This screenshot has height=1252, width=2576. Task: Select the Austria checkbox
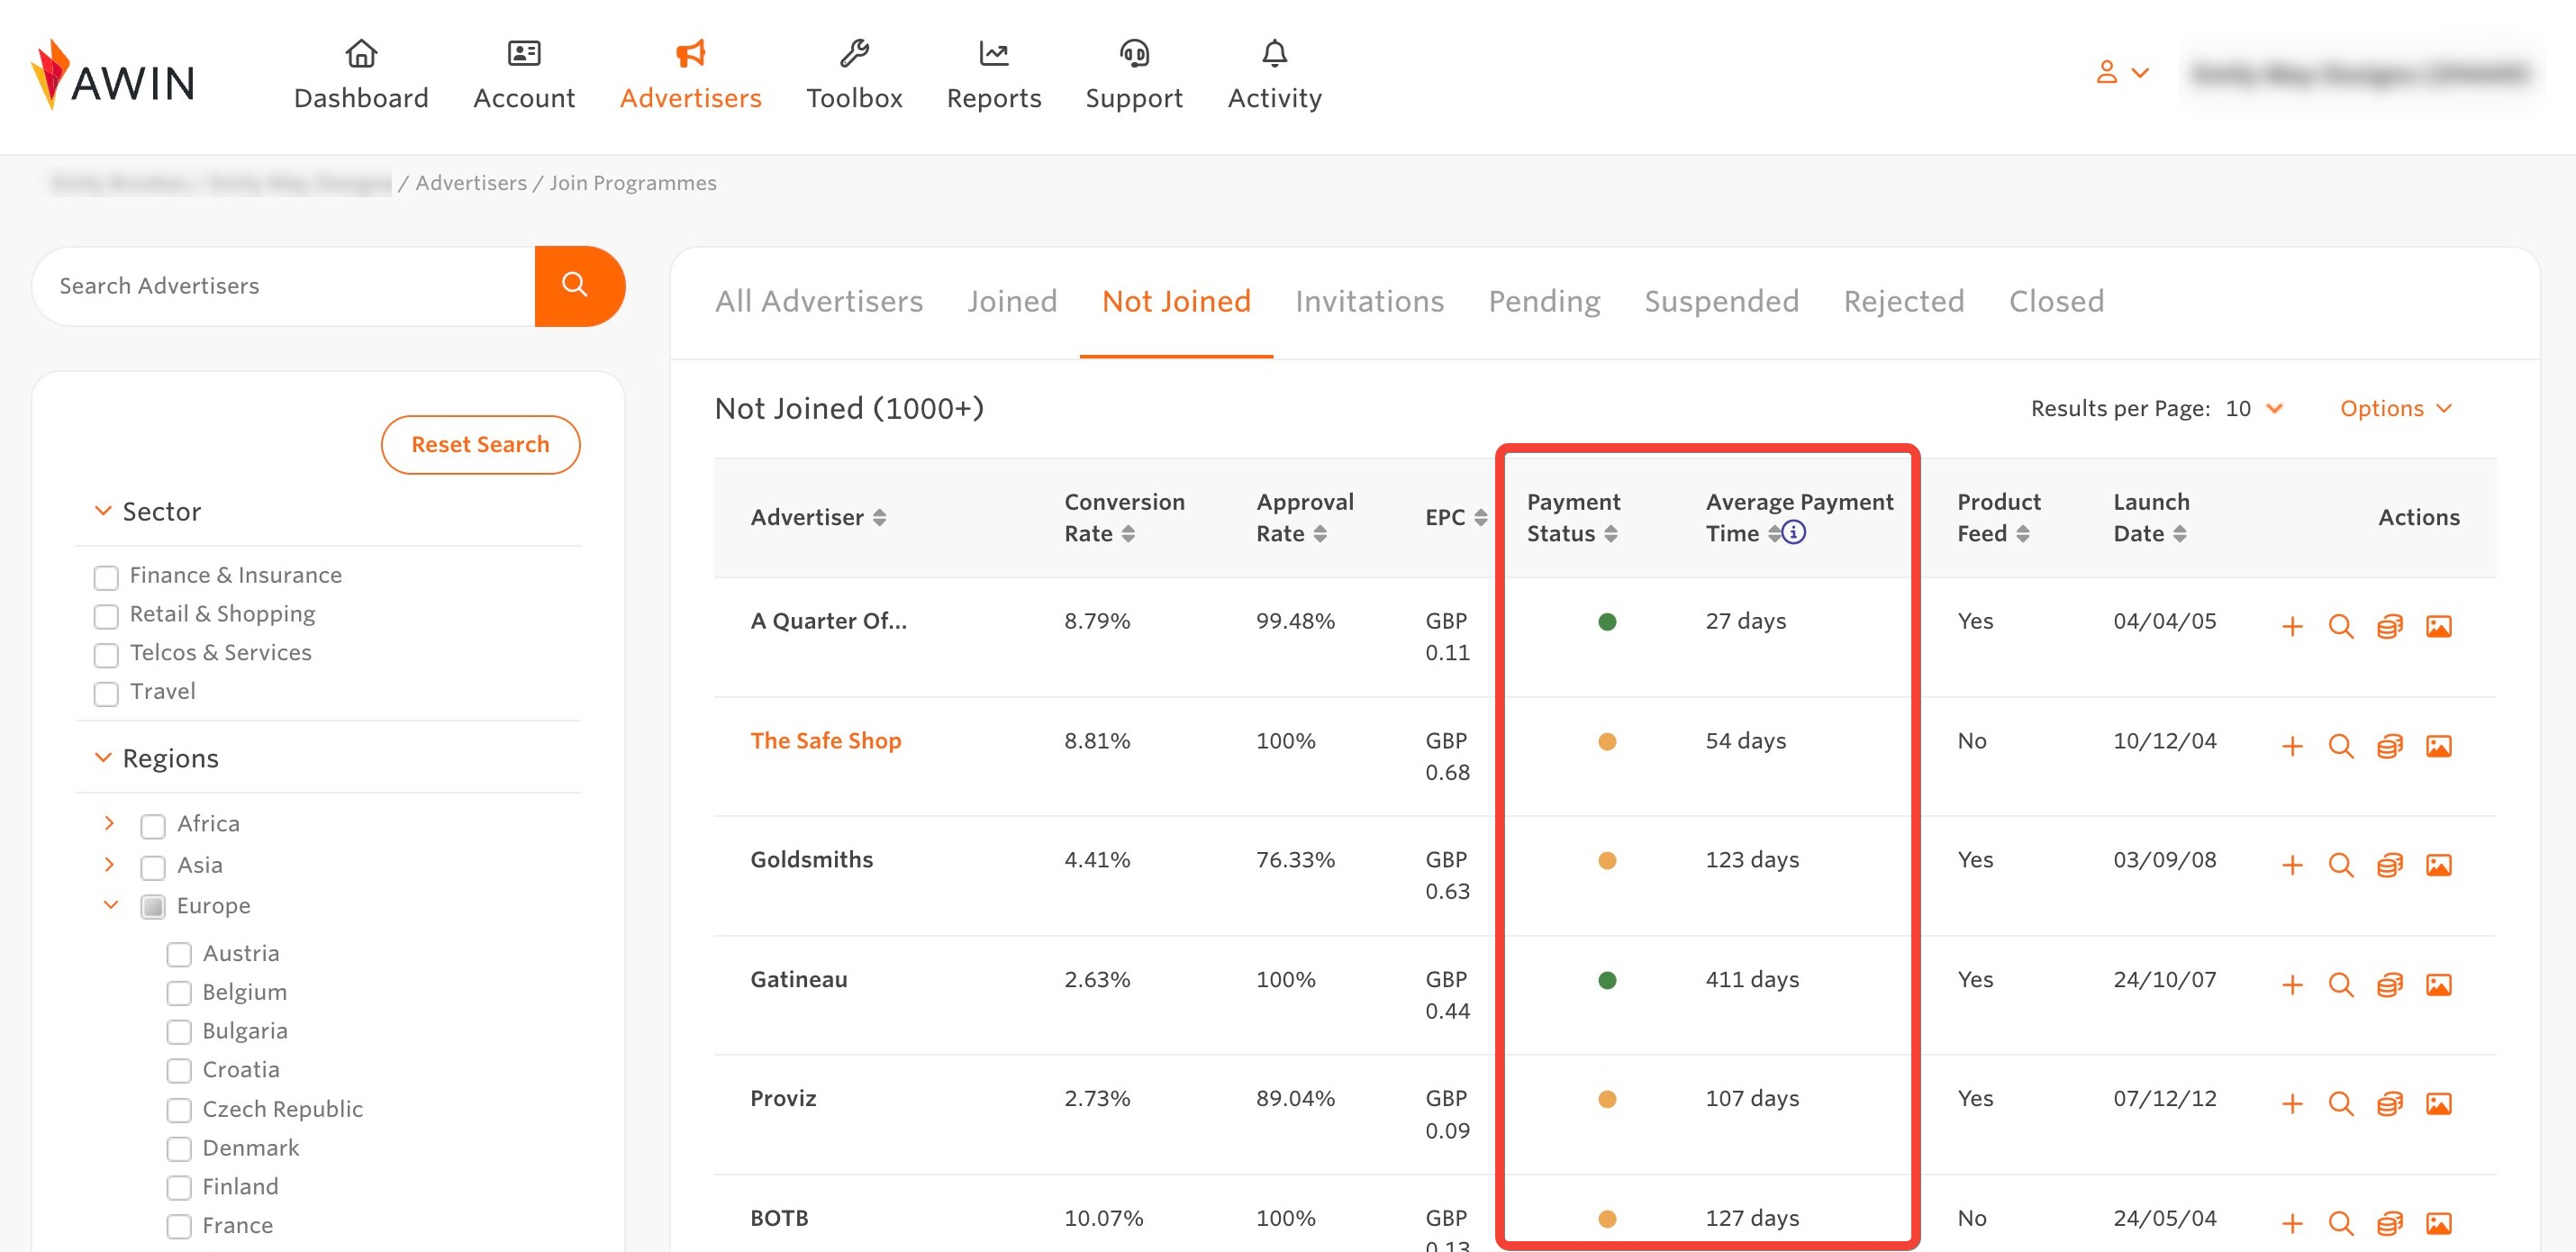(179, 955)
